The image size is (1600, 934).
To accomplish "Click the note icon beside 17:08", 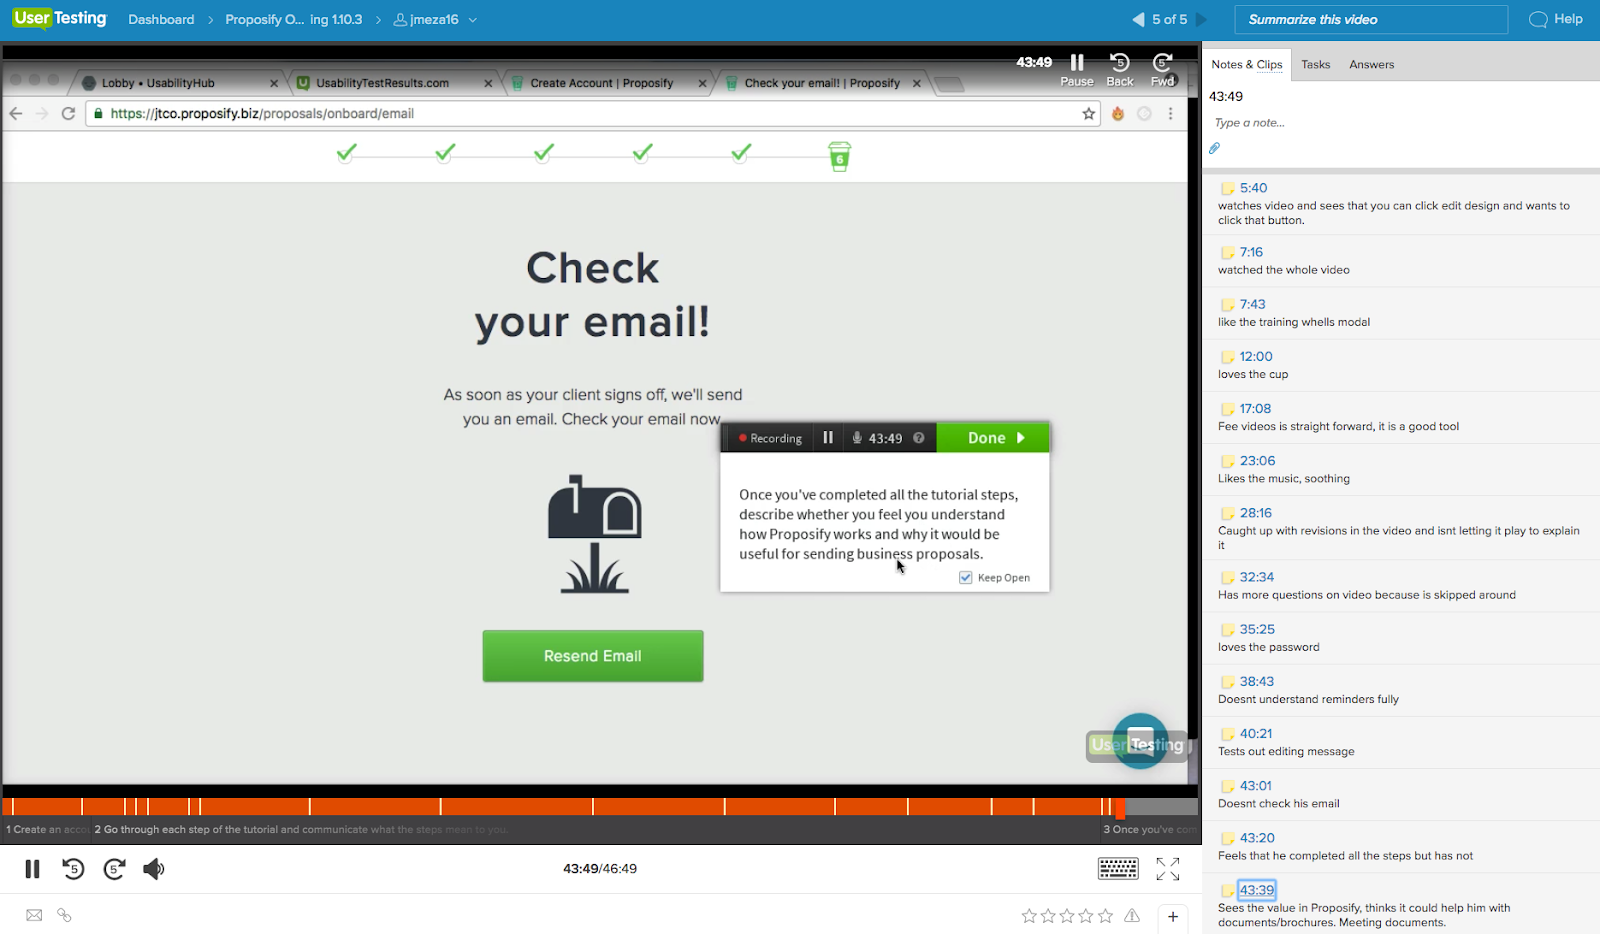I will tap(1227, 409).
